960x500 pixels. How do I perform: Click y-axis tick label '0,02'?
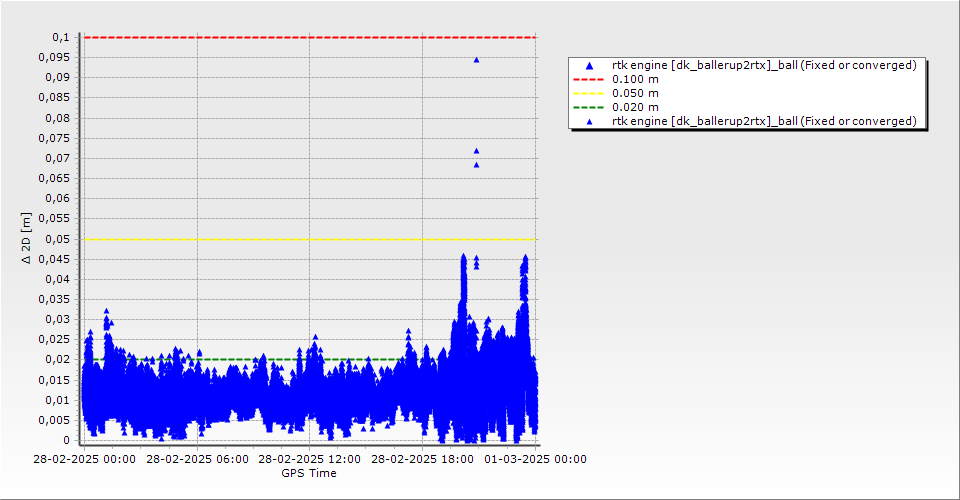tap(58, 359)
